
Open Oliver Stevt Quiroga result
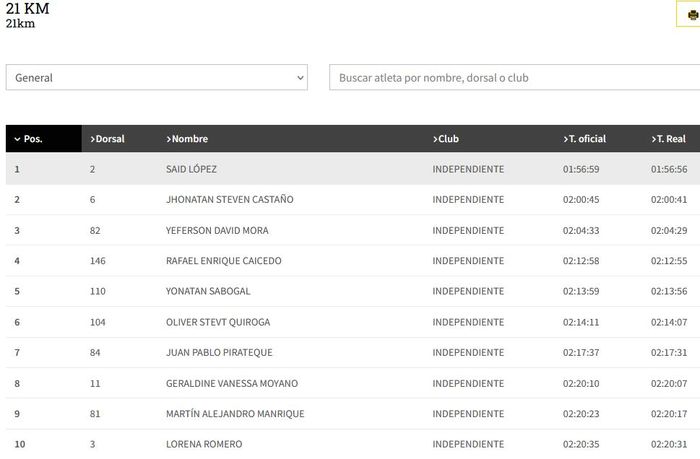point(218,322)
